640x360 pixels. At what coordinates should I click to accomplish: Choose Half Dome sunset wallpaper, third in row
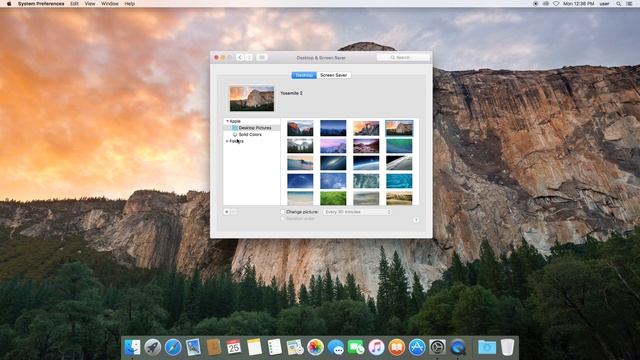(366, 128)
